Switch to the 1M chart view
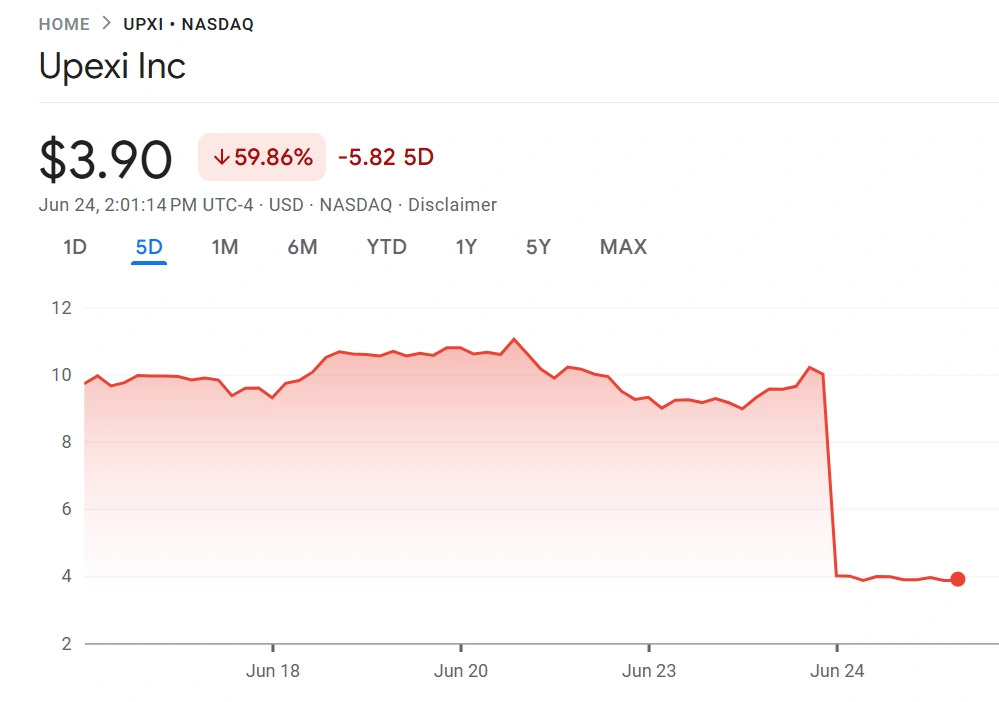999x702 pixels. [x=224, y=247]
